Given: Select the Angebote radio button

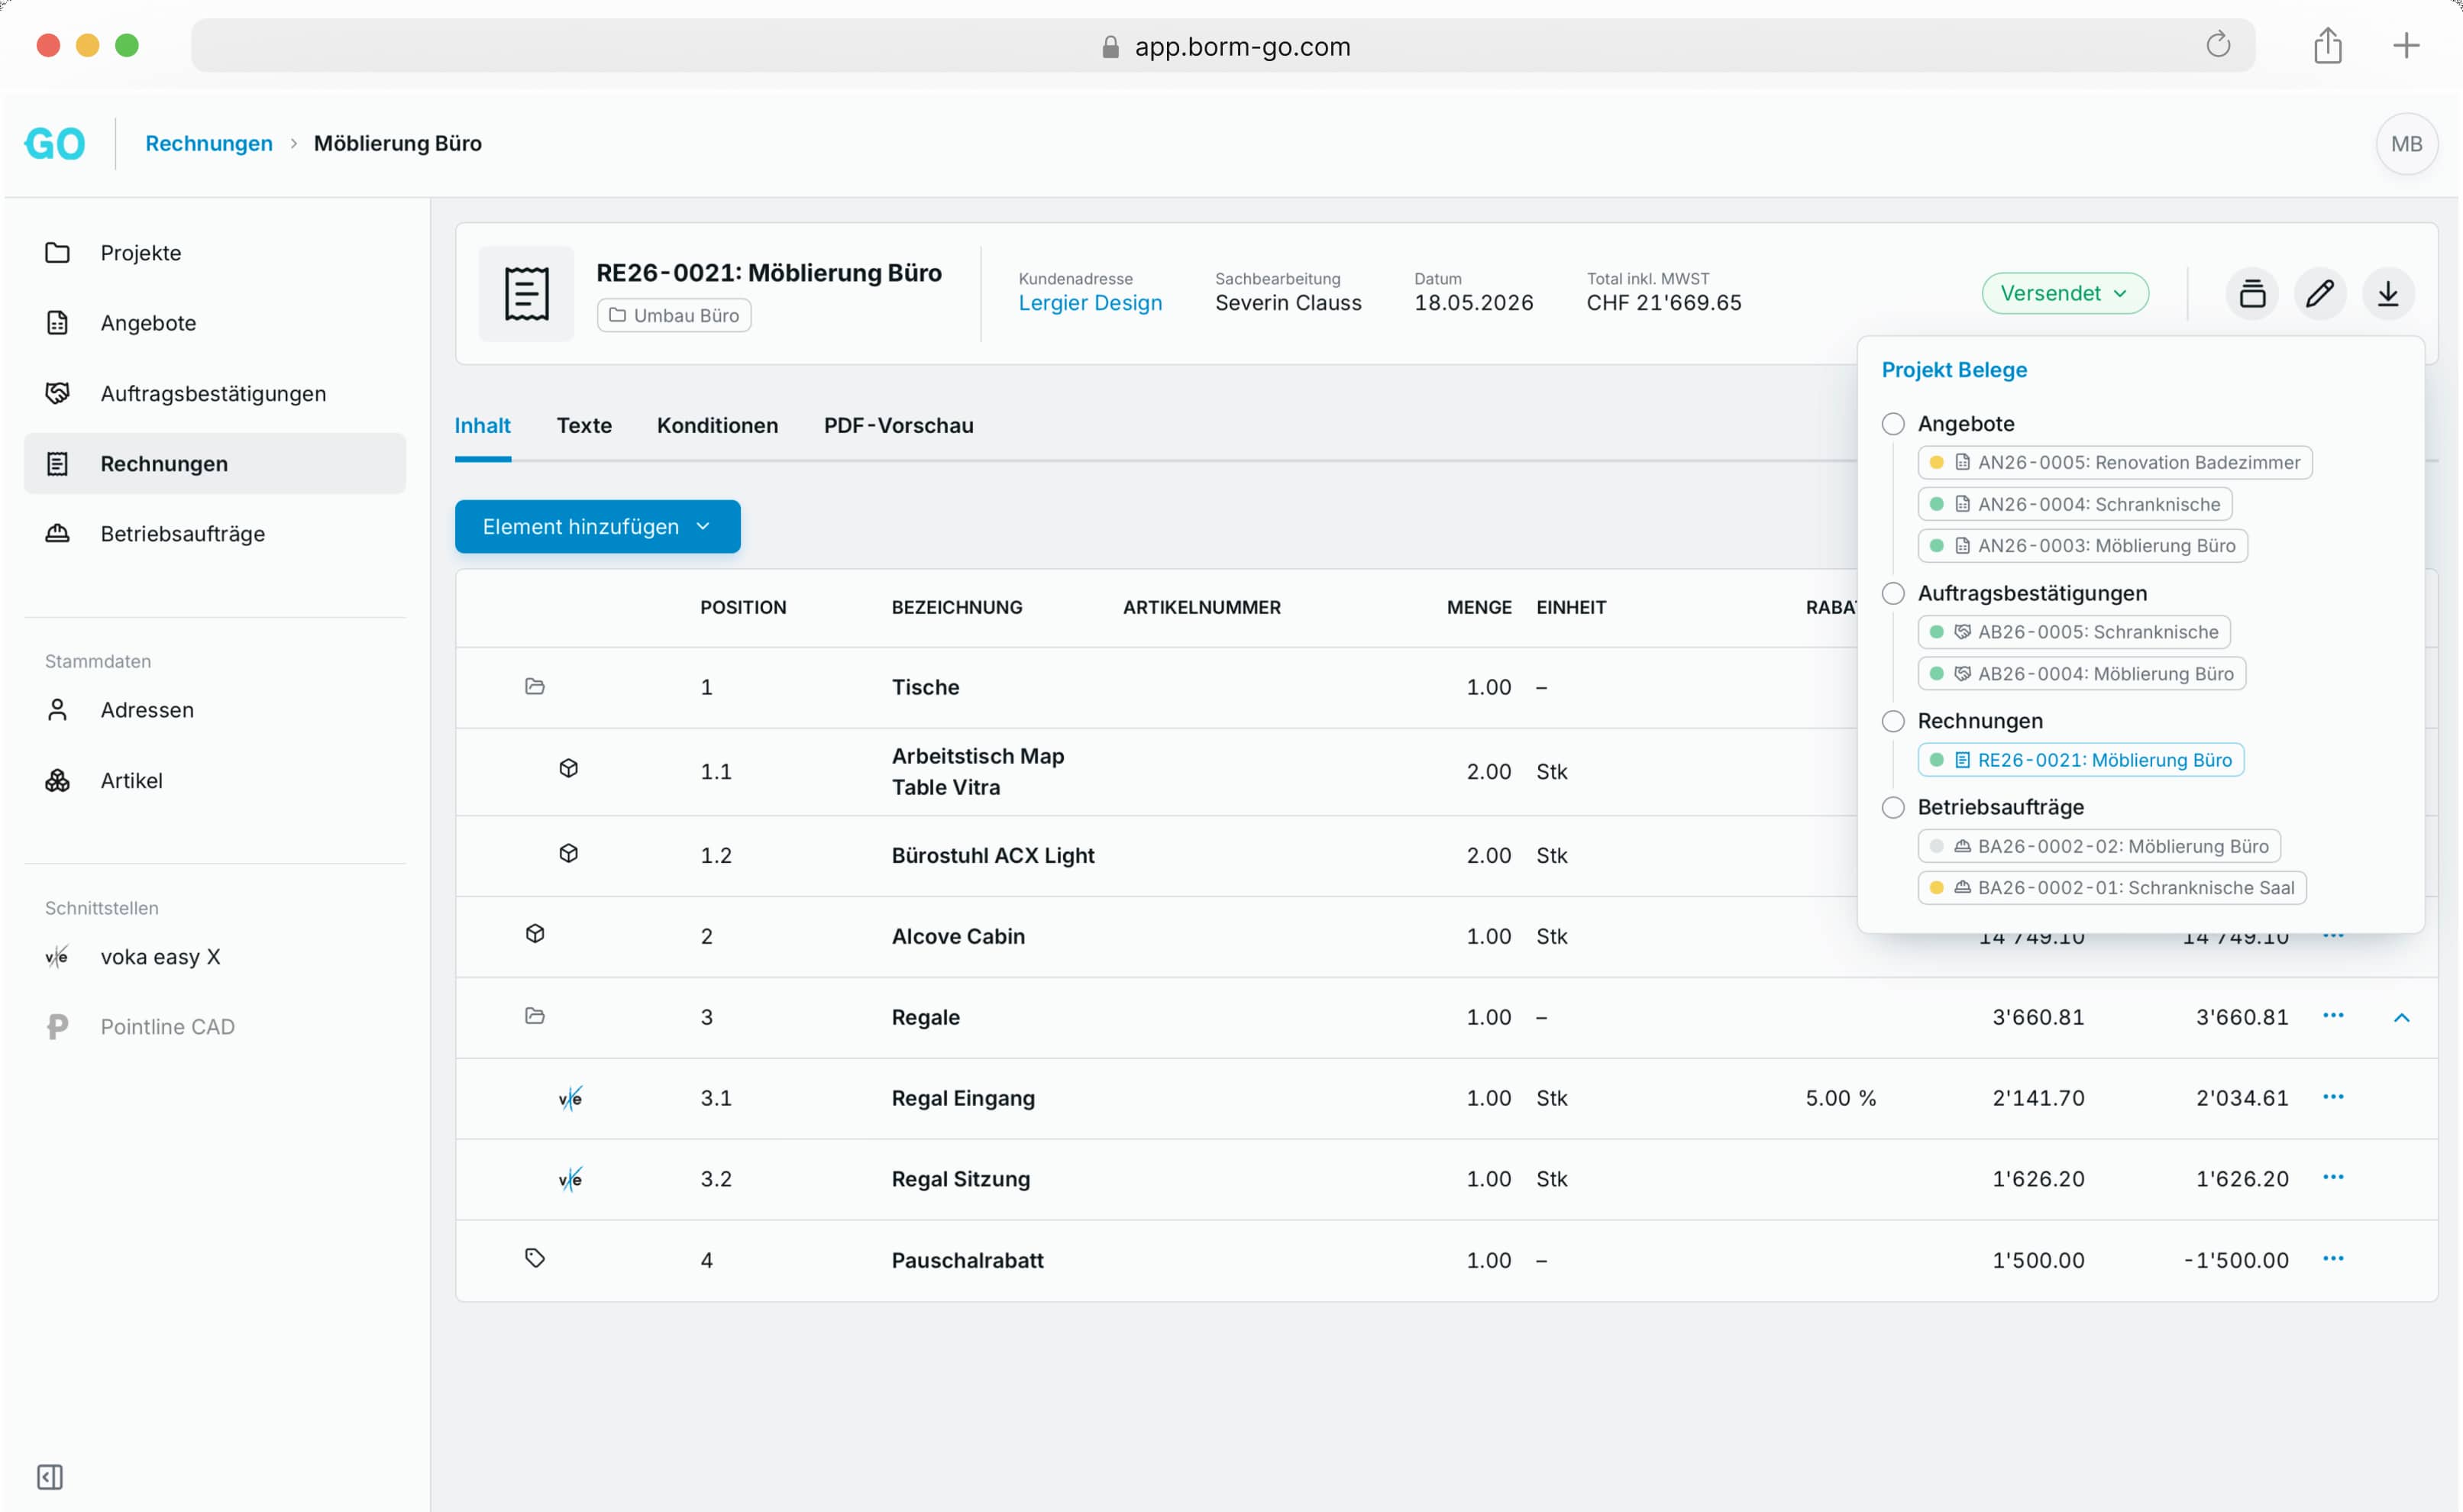Looking at the screenshot, I should (x=1892, y=424).
